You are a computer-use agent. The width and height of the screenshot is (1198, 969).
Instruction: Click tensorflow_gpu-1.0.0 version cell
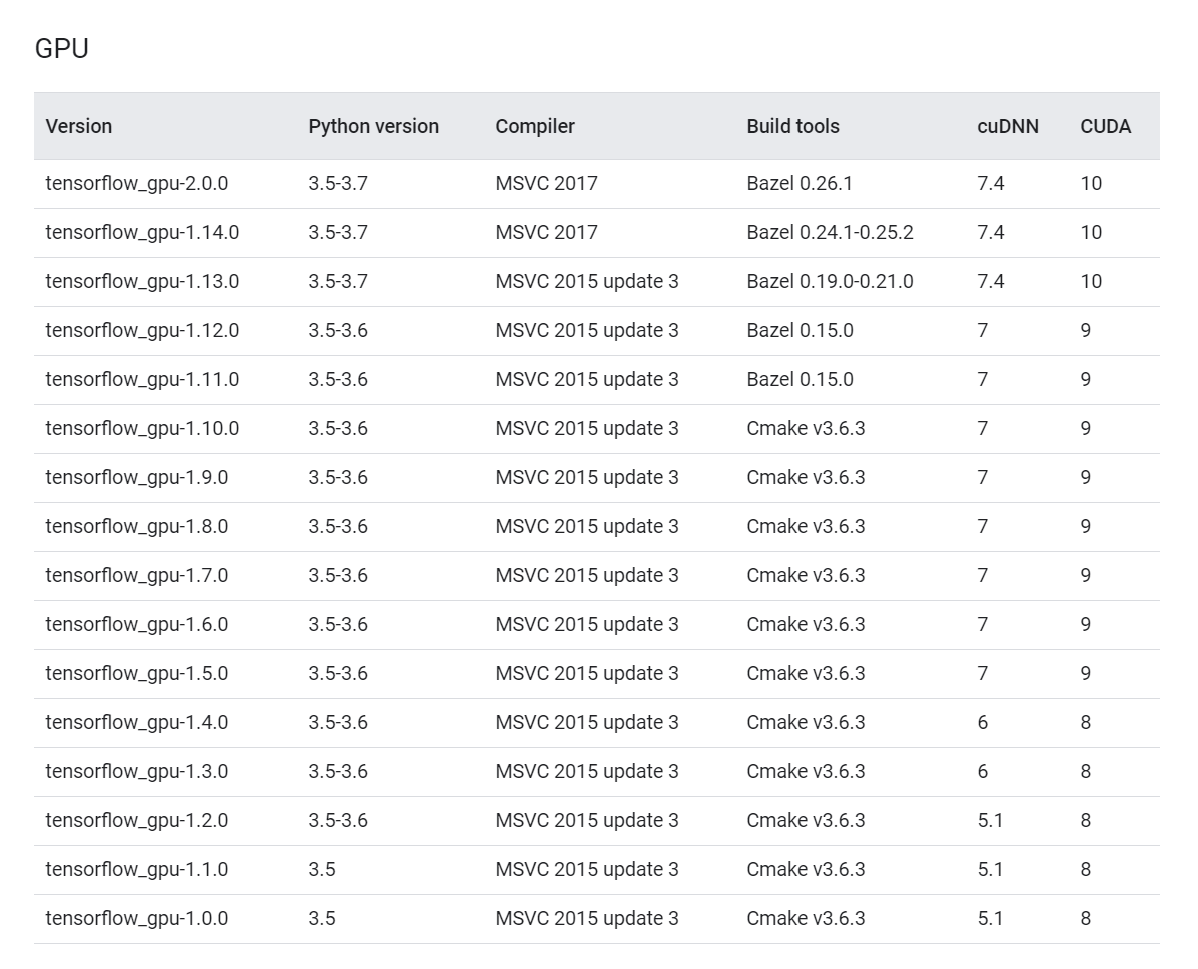pyautogui.click(x=137, y=918)
